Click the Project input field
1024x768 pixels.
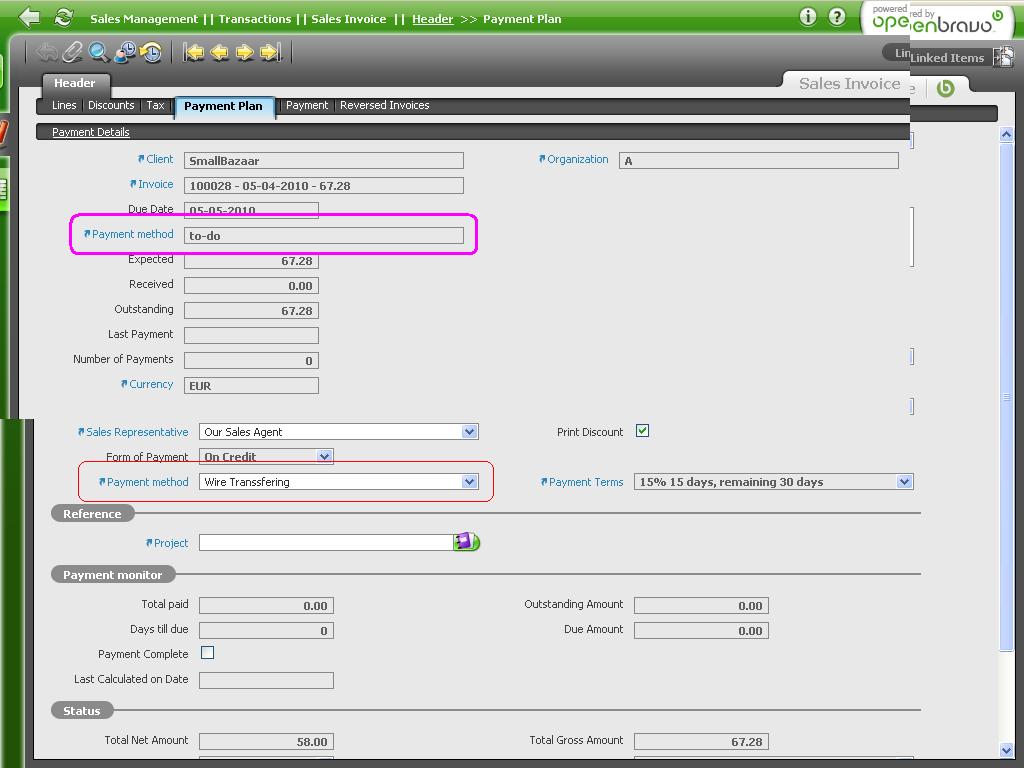pyautogui.click(x=325, y=542)
